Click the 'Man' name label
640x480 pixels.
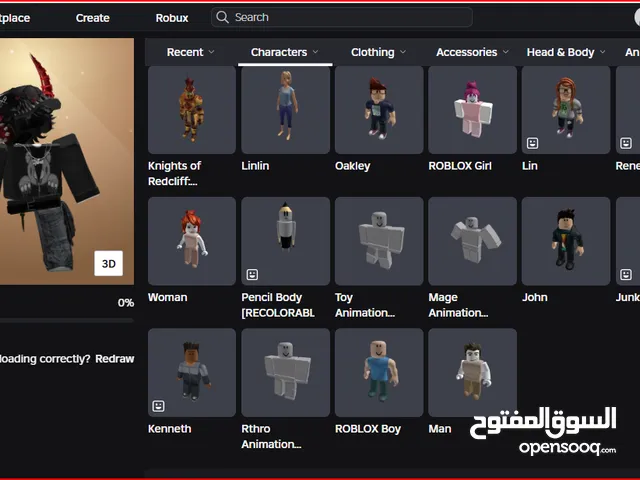point(440,429)
